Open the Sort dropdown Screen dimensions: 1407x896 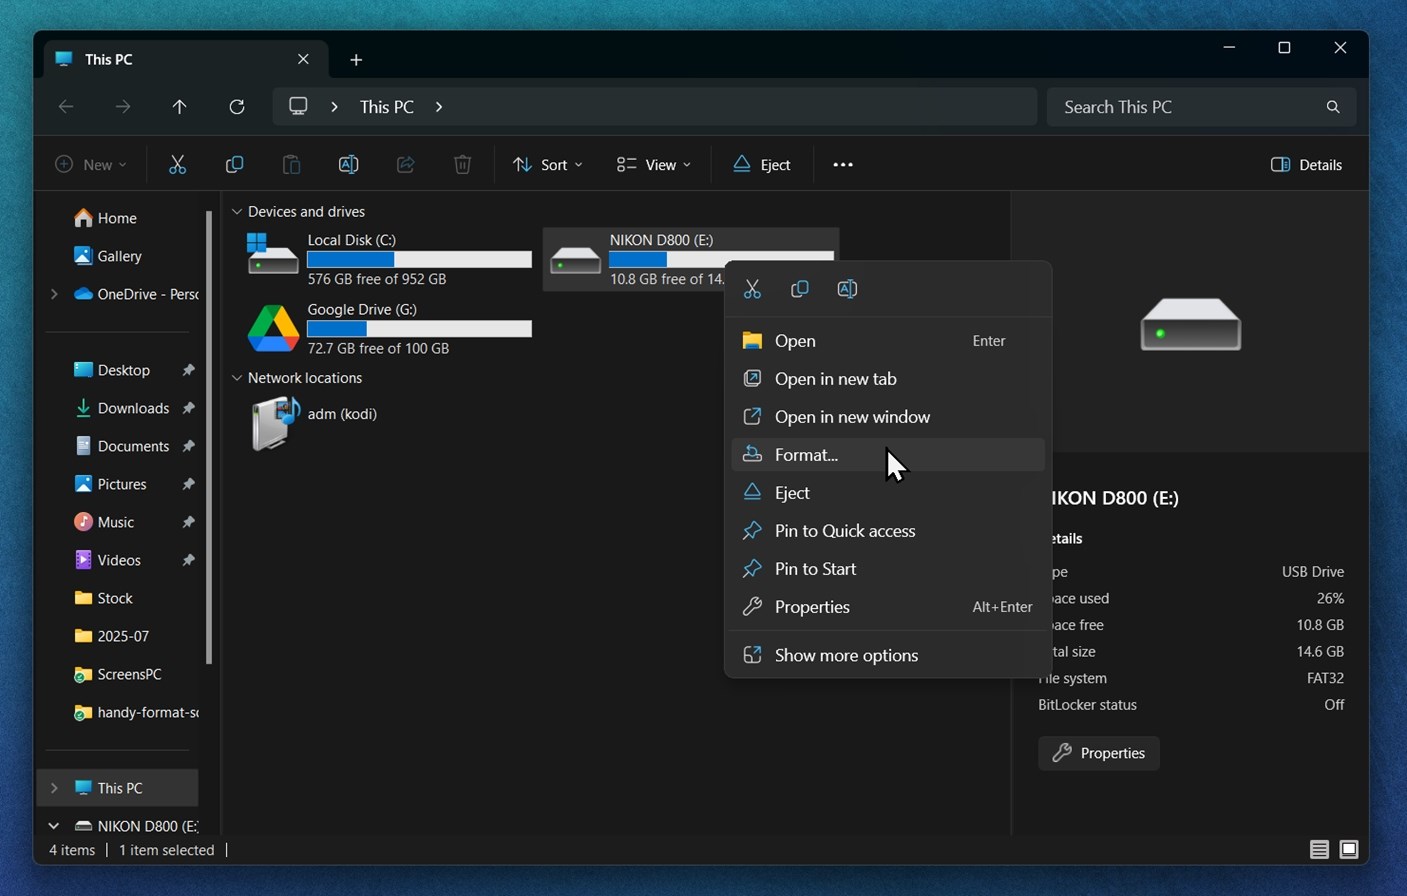click(548, 165)
